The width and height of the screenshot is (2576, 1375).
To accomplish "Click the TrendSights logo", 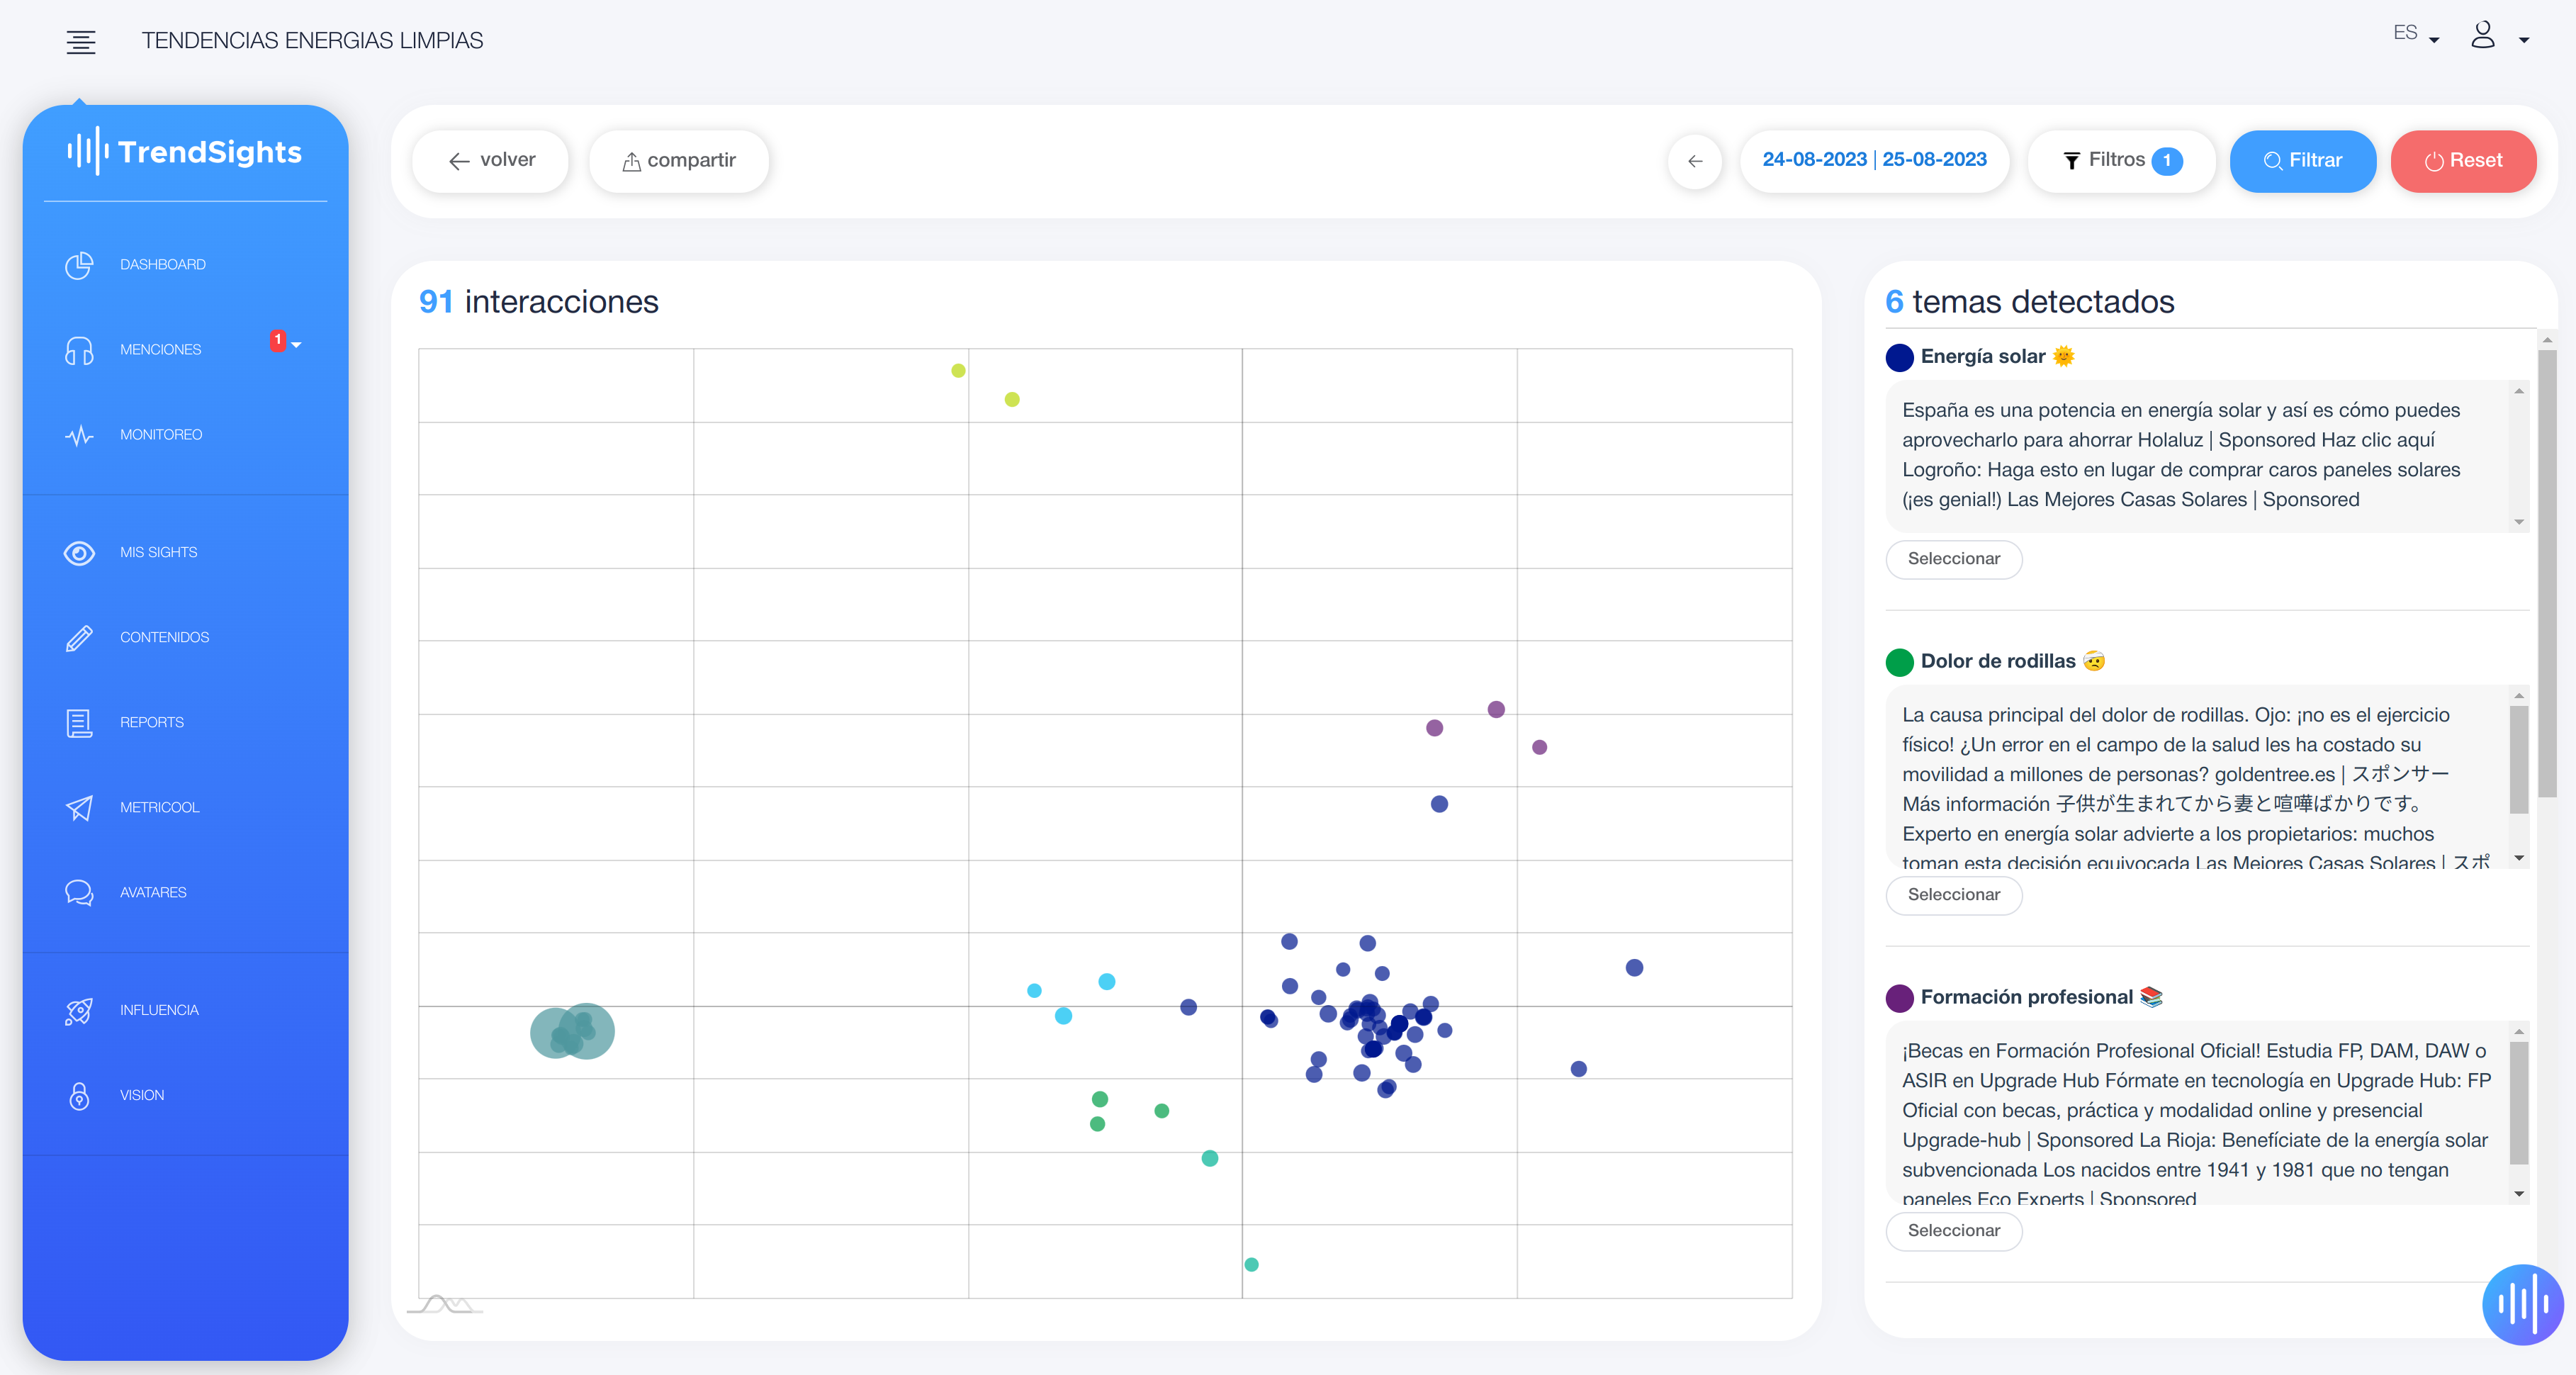I will pos(185,152).
